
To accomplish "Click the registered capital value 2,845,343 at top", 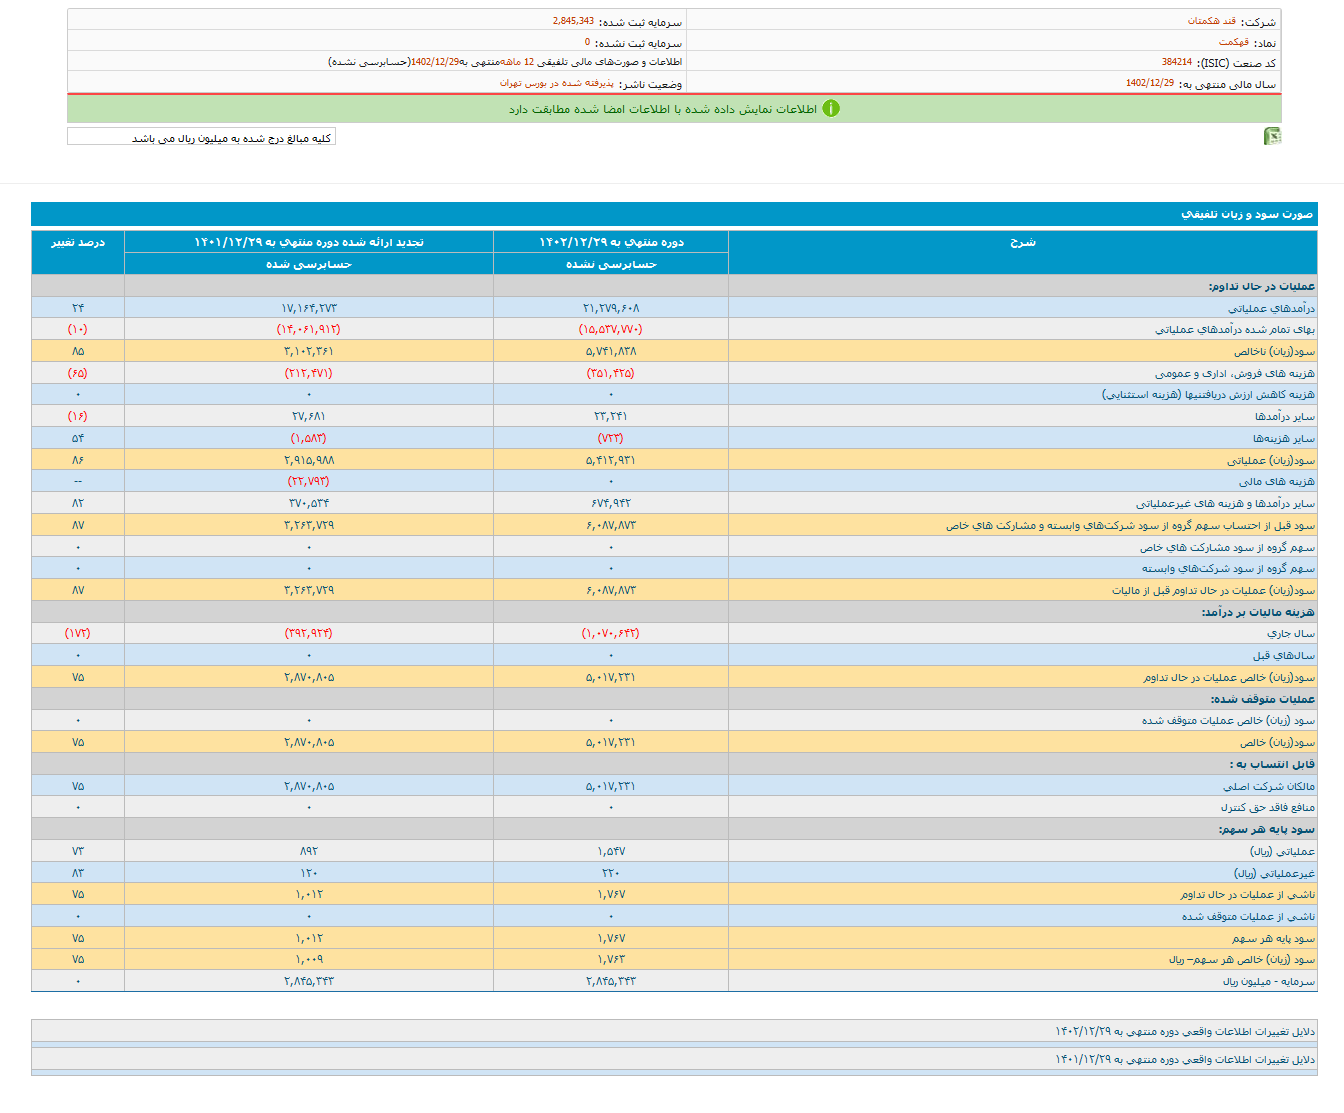I will coord(573,21).
